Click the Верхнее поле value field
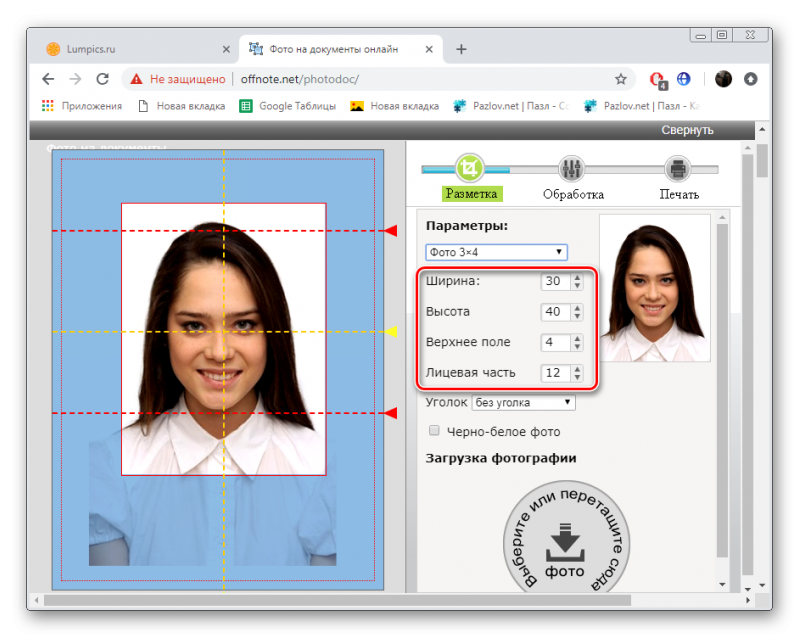 pos(555,342)
